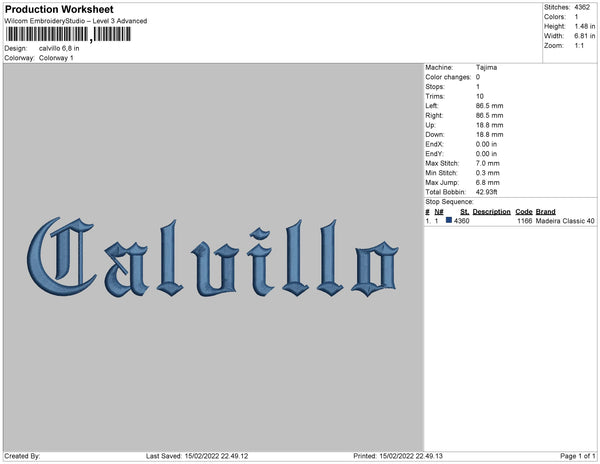Click the 'Colorway 1' value

click(56, 58)
